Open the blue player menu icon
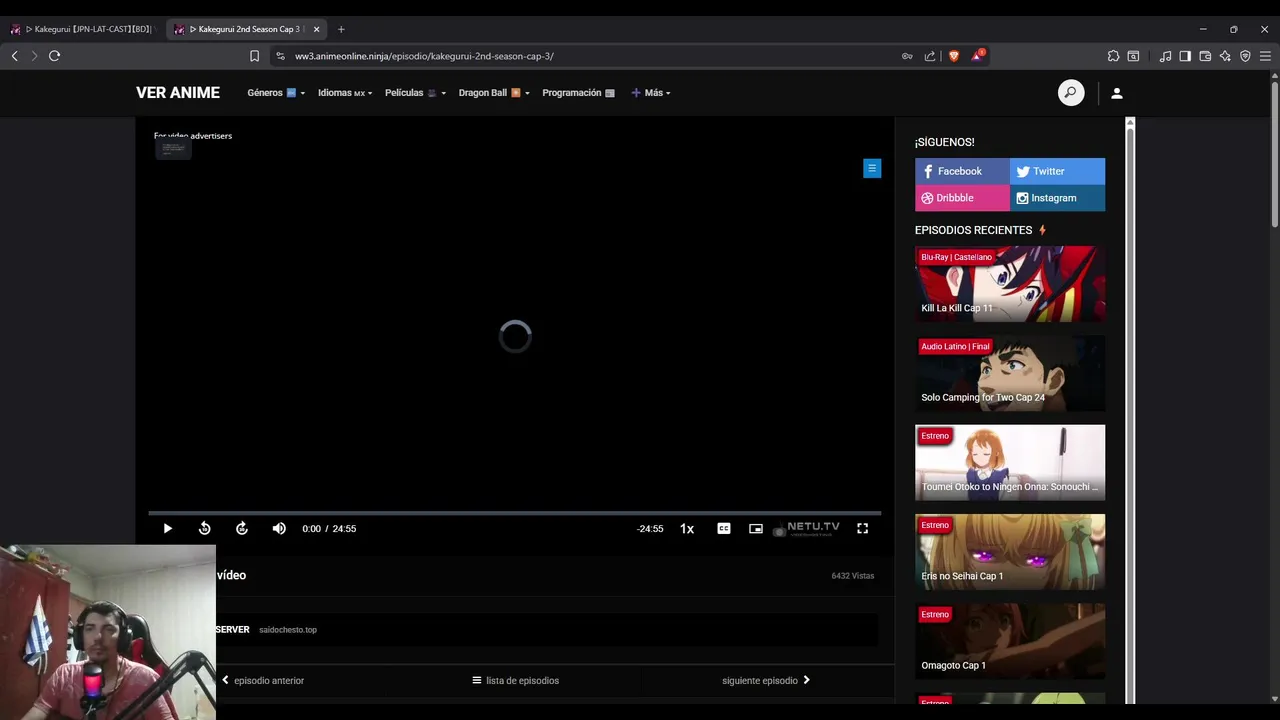Viewport: 1280px width, 720px height. [x=872, y=169]
